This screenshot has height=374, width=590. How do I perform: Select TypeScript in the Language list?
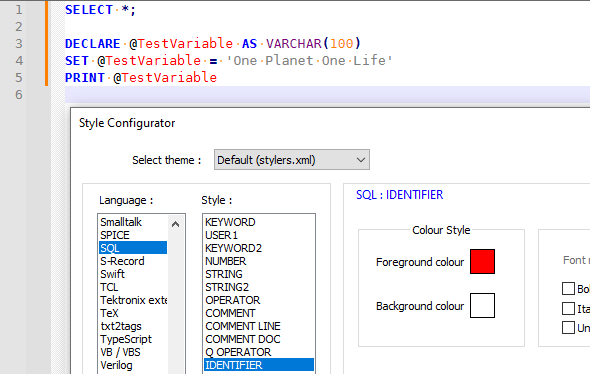(x=132, y=339)
